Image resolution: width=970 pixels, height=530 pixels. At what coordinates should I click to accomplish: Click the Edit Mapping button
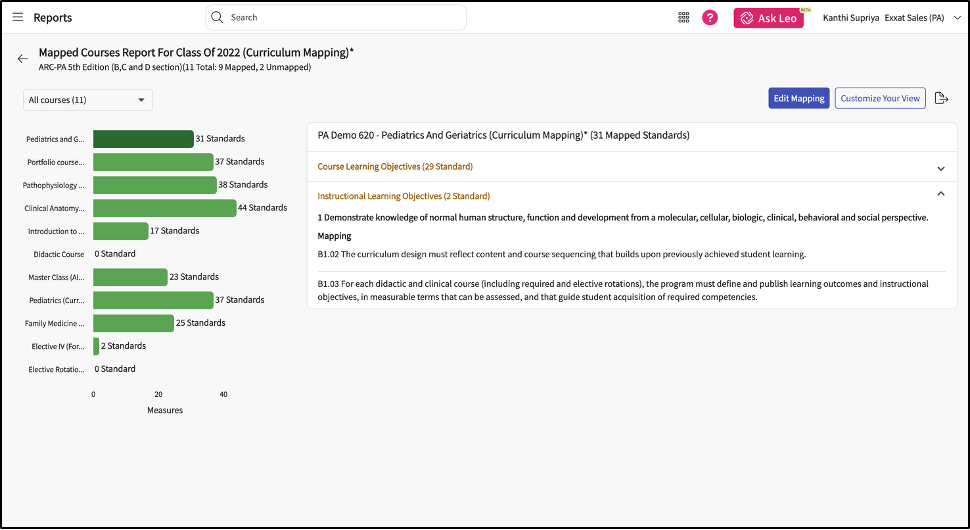(799, 98)
